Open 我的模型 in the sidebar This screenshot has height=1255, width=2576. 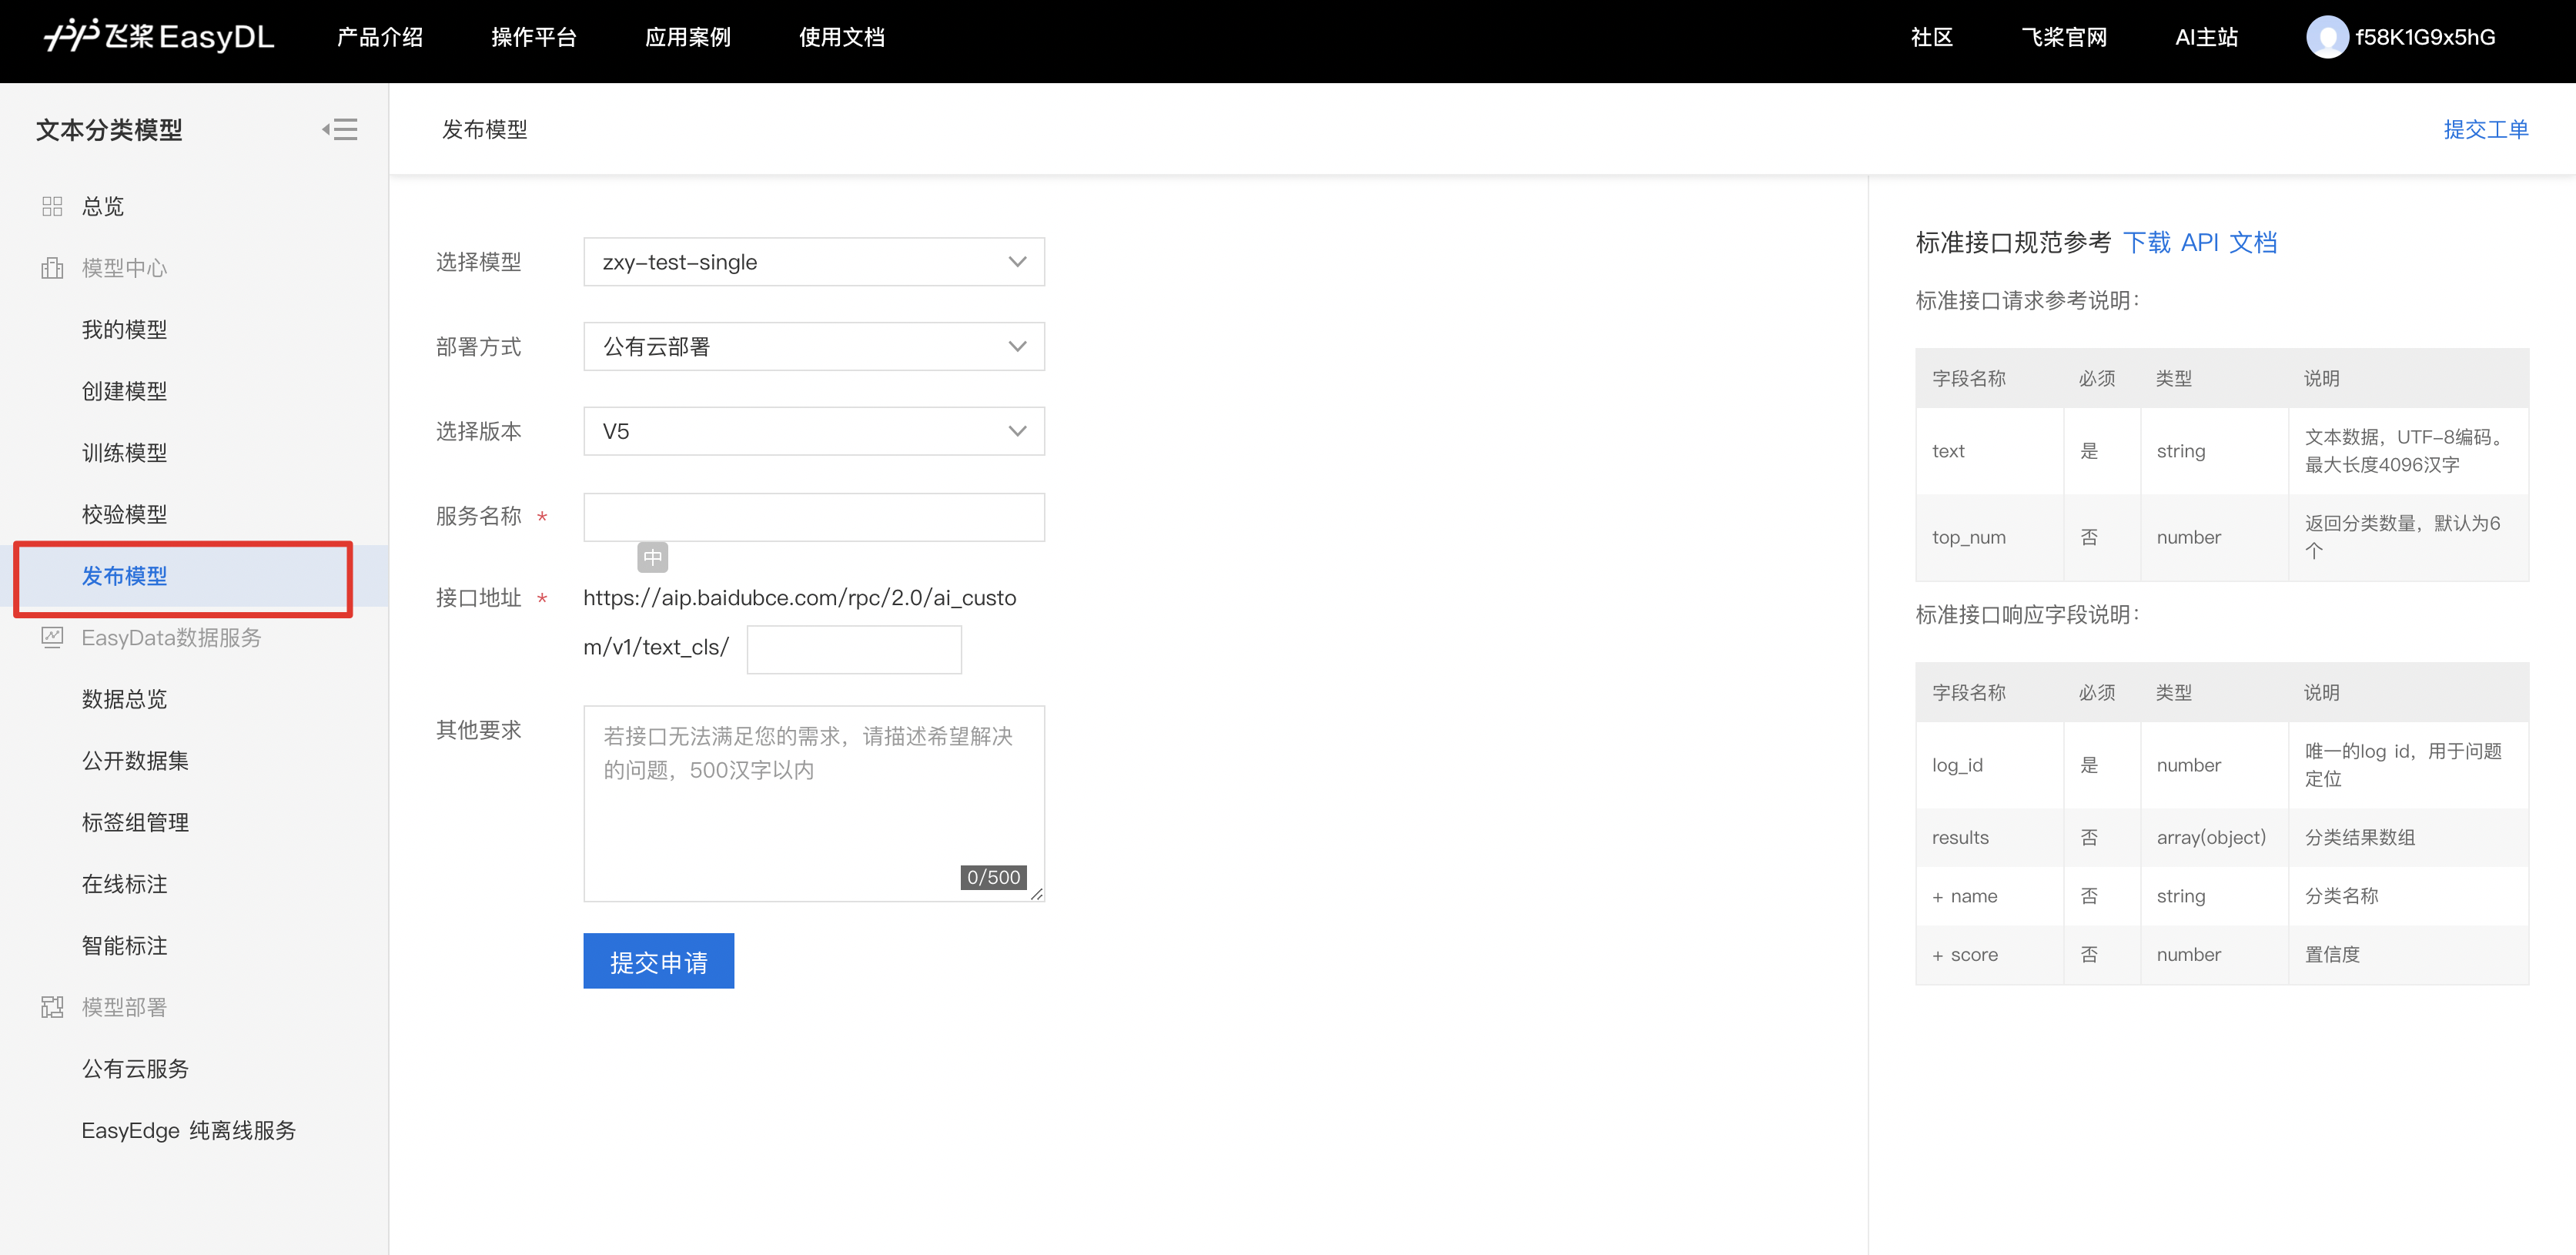[x=124, y=330]
